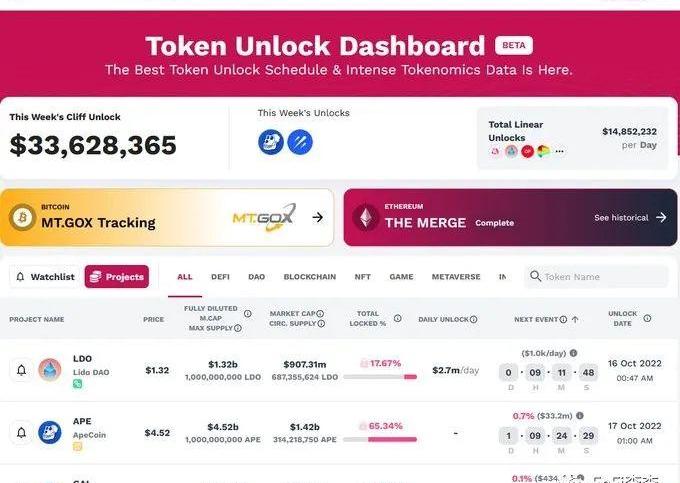
Task: Expand the more-tokens ellipsis in Total Linear Unlocks
Action: (560, 151)
